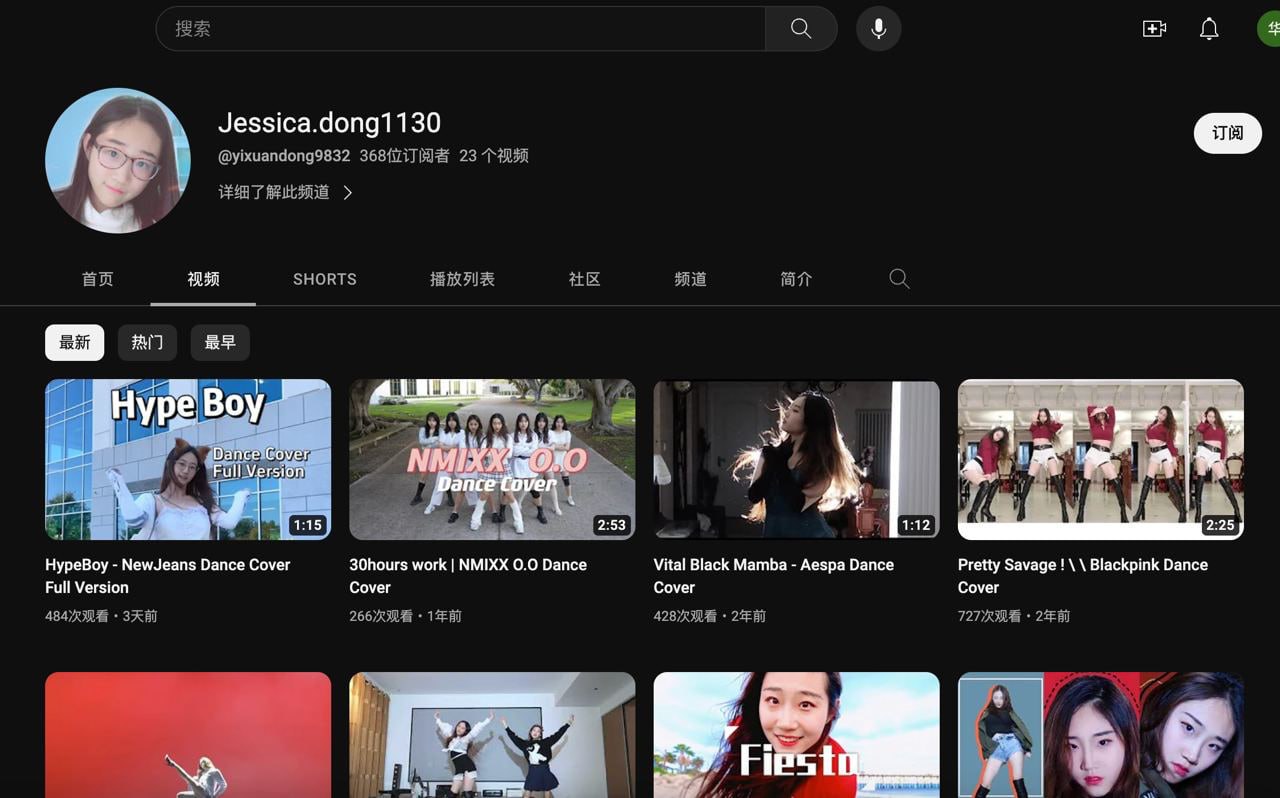Switch to the SHORTS tab
The image size is (1280, 798).
(324, 279)
